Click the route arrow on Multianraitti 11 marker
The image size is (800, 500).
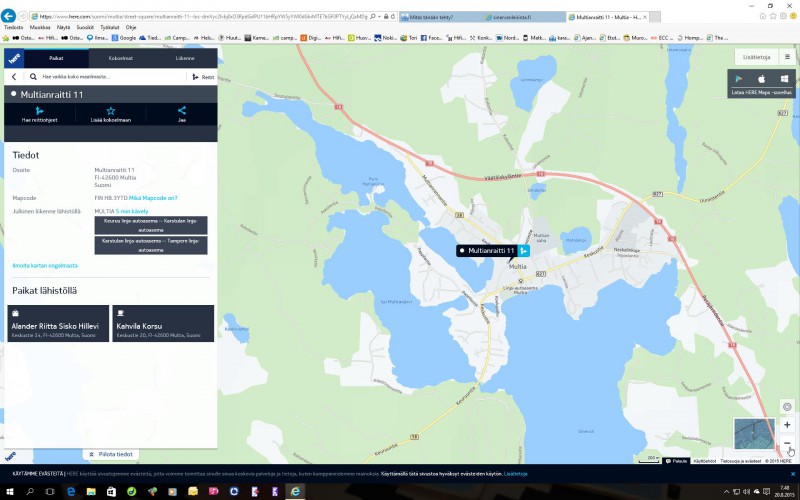[523, 251]
